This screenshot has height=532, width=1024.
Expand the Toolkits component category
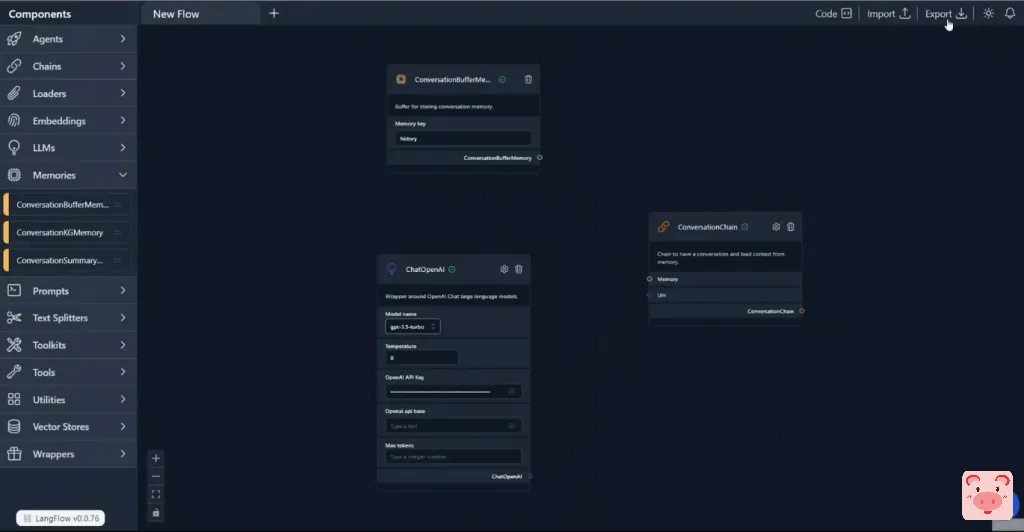[x=68, y=345]
